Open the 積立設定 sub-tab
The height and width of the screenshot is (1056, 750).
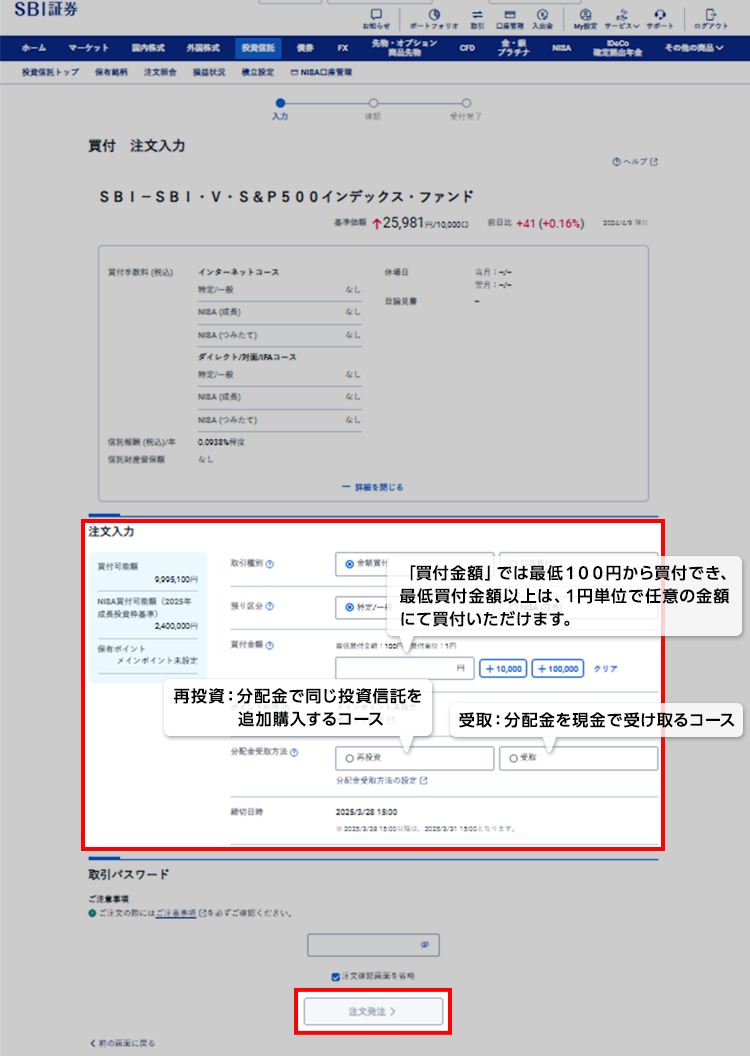tap(258, 72)
